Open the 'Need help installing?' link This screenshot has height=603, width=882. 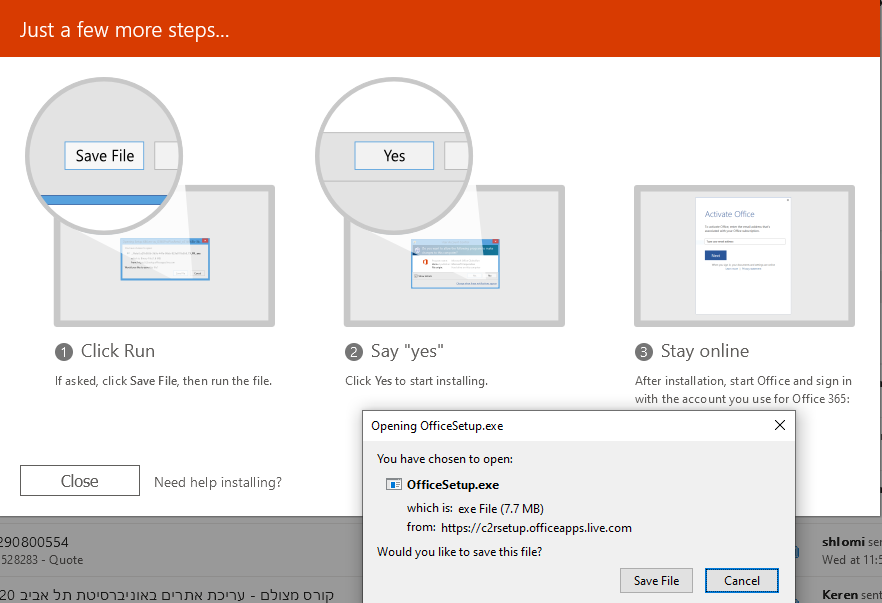218,482
